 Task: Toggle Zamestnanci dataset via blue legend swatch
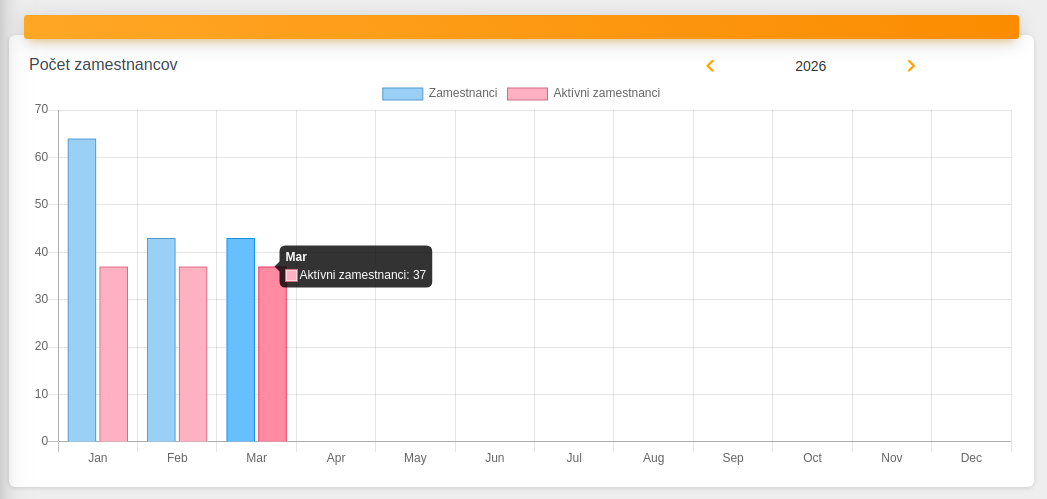(402, 94)
